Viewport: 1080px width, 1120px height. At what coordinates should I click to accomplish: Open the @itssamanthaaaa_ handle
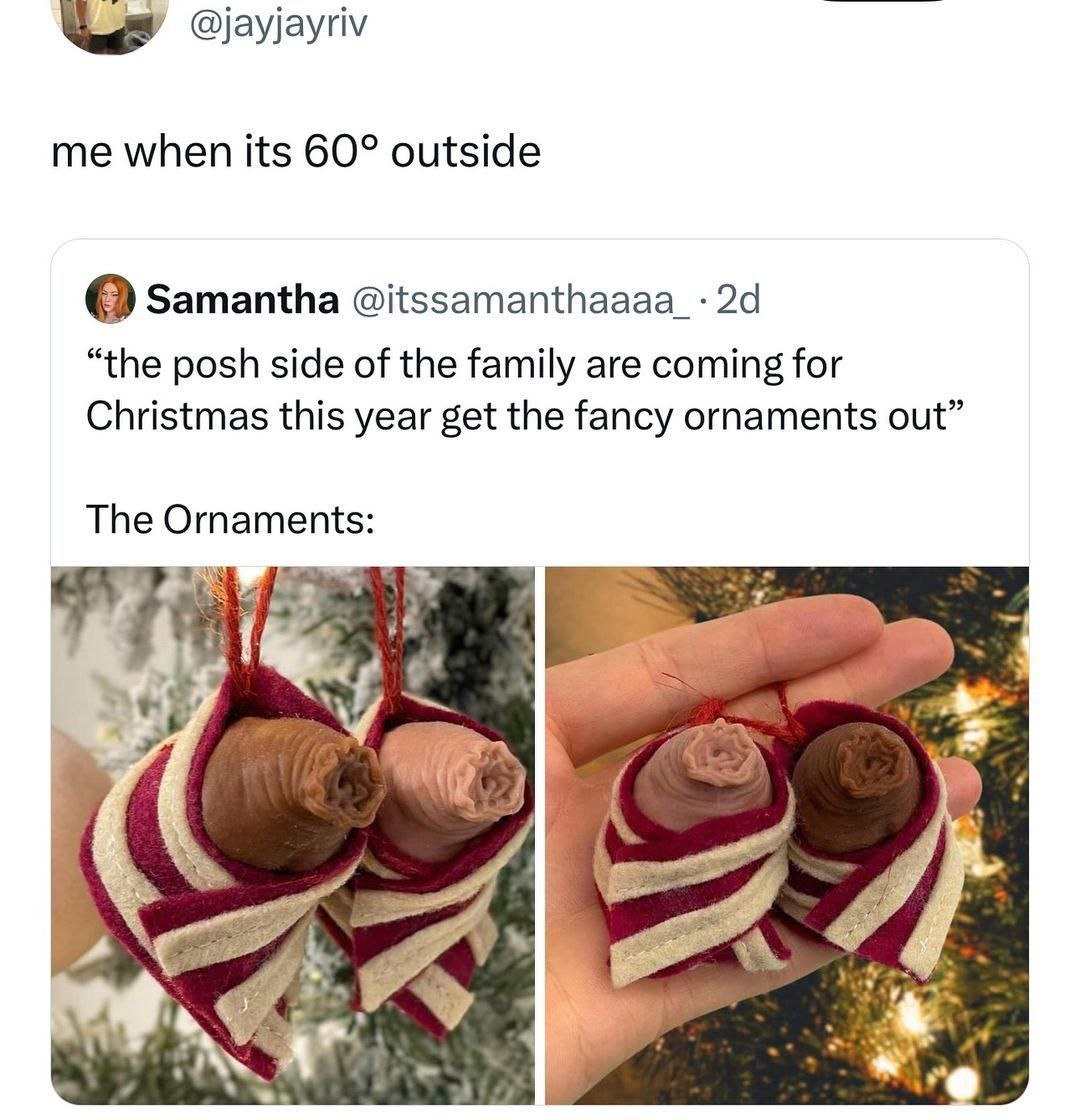point(521,300)
